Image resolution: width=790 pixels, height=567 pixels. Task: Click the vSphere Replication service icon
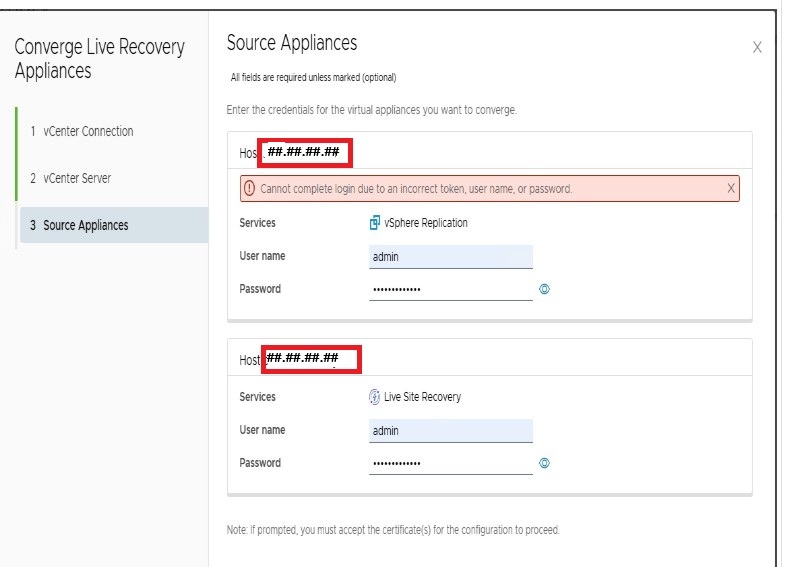coord(375,223)
